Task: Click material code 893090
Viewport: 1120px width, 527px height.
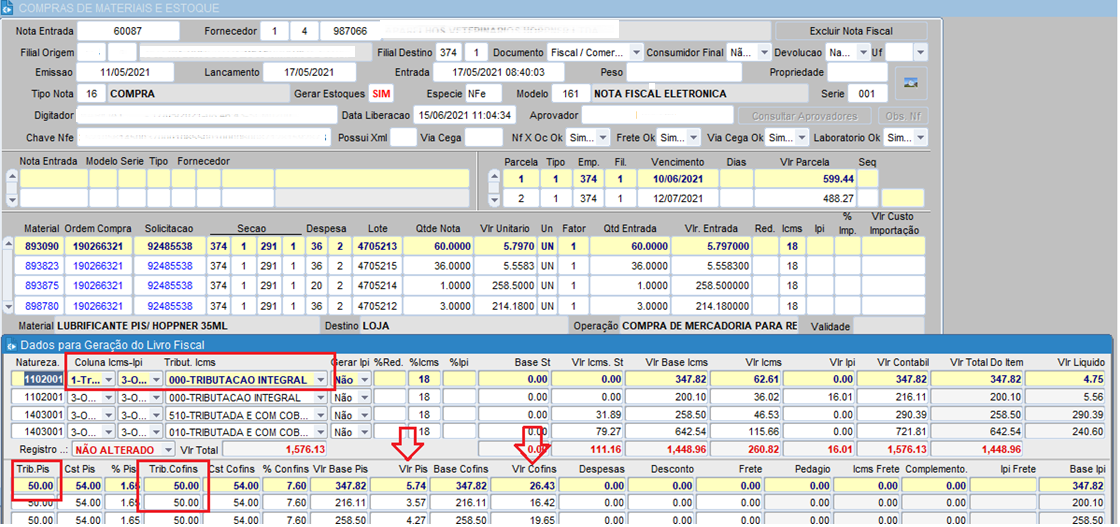Action: point(41,246)
